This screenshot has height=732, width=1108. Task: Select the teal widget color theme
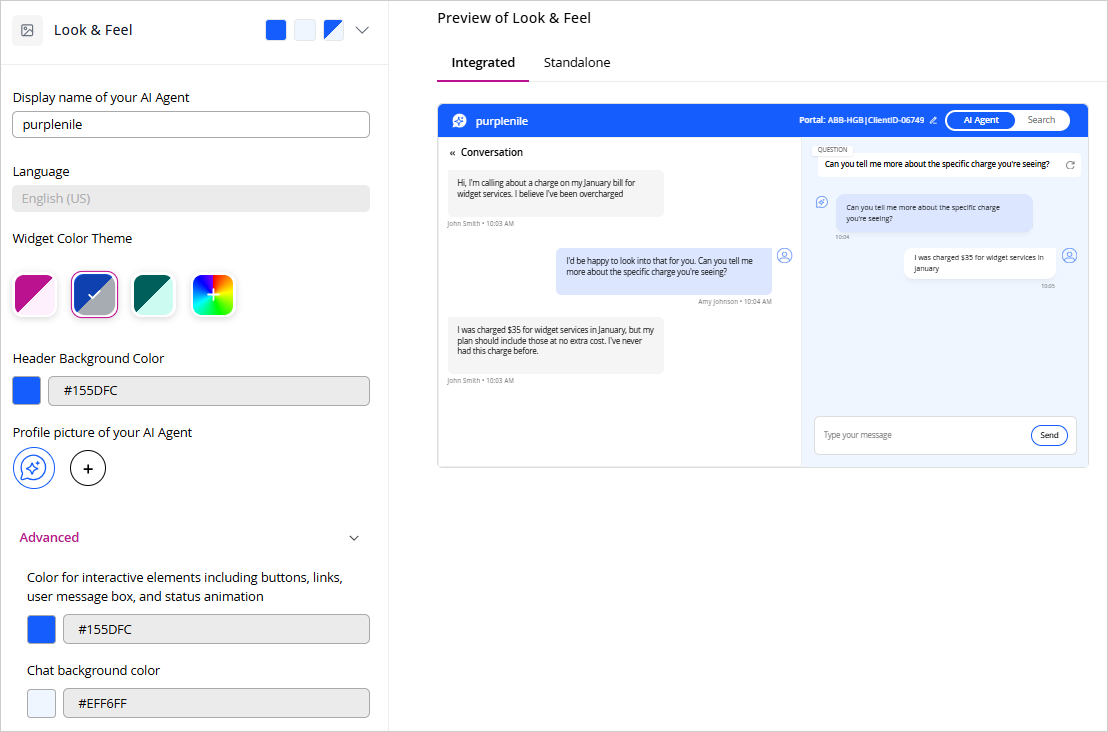154,295
